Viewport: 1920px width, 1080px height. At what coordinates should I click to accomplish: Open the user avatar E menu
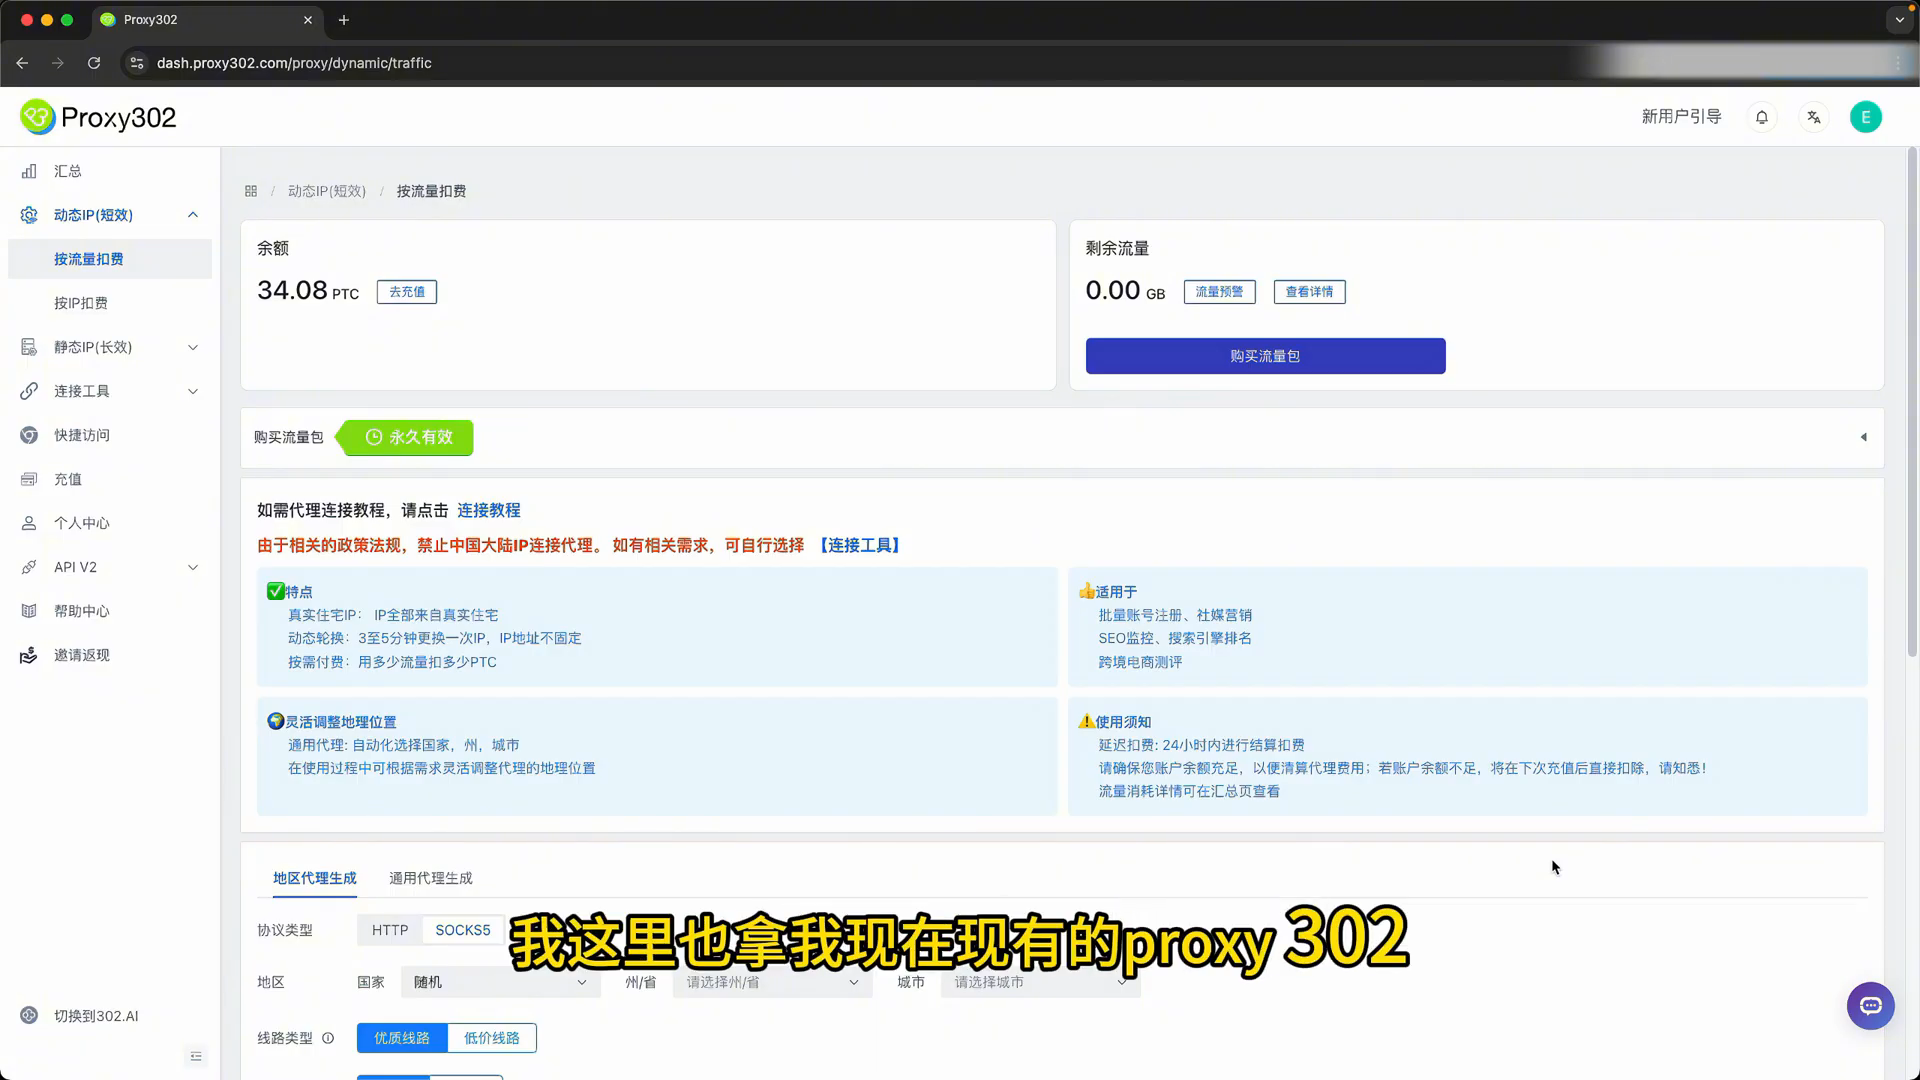click(x=1865, y=117)
